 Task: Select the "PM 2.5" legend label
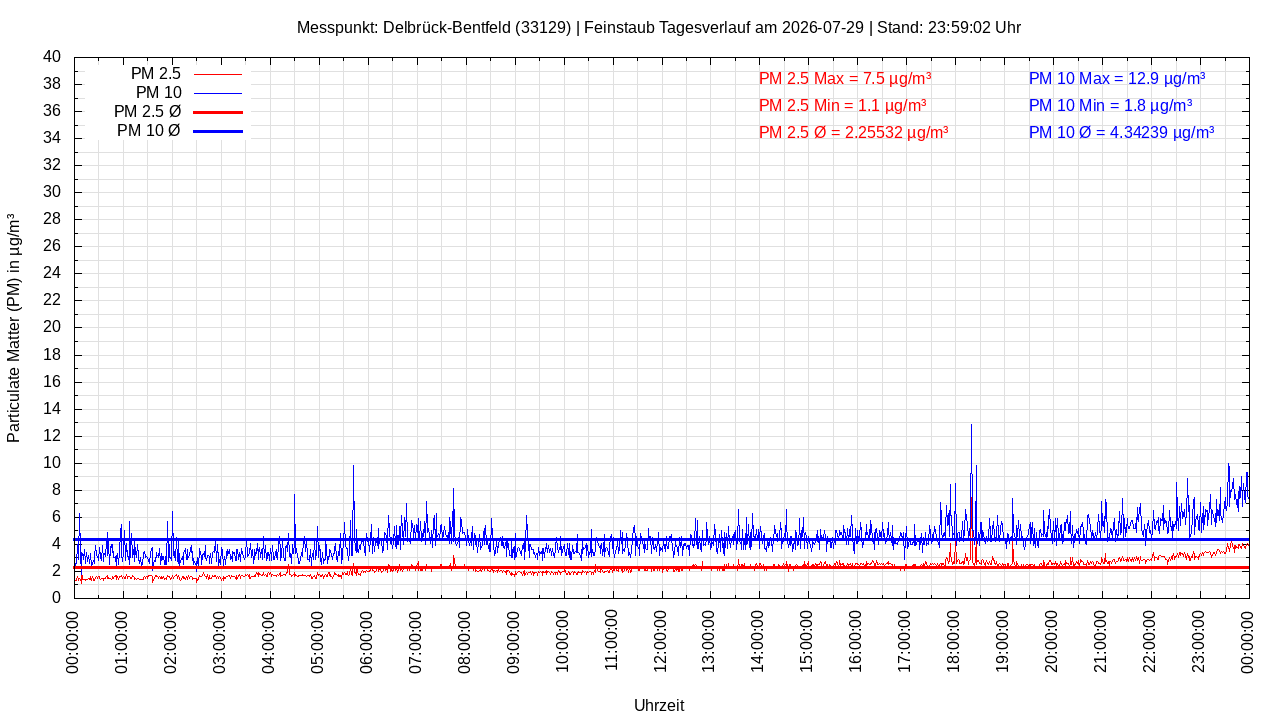point(156,74)
